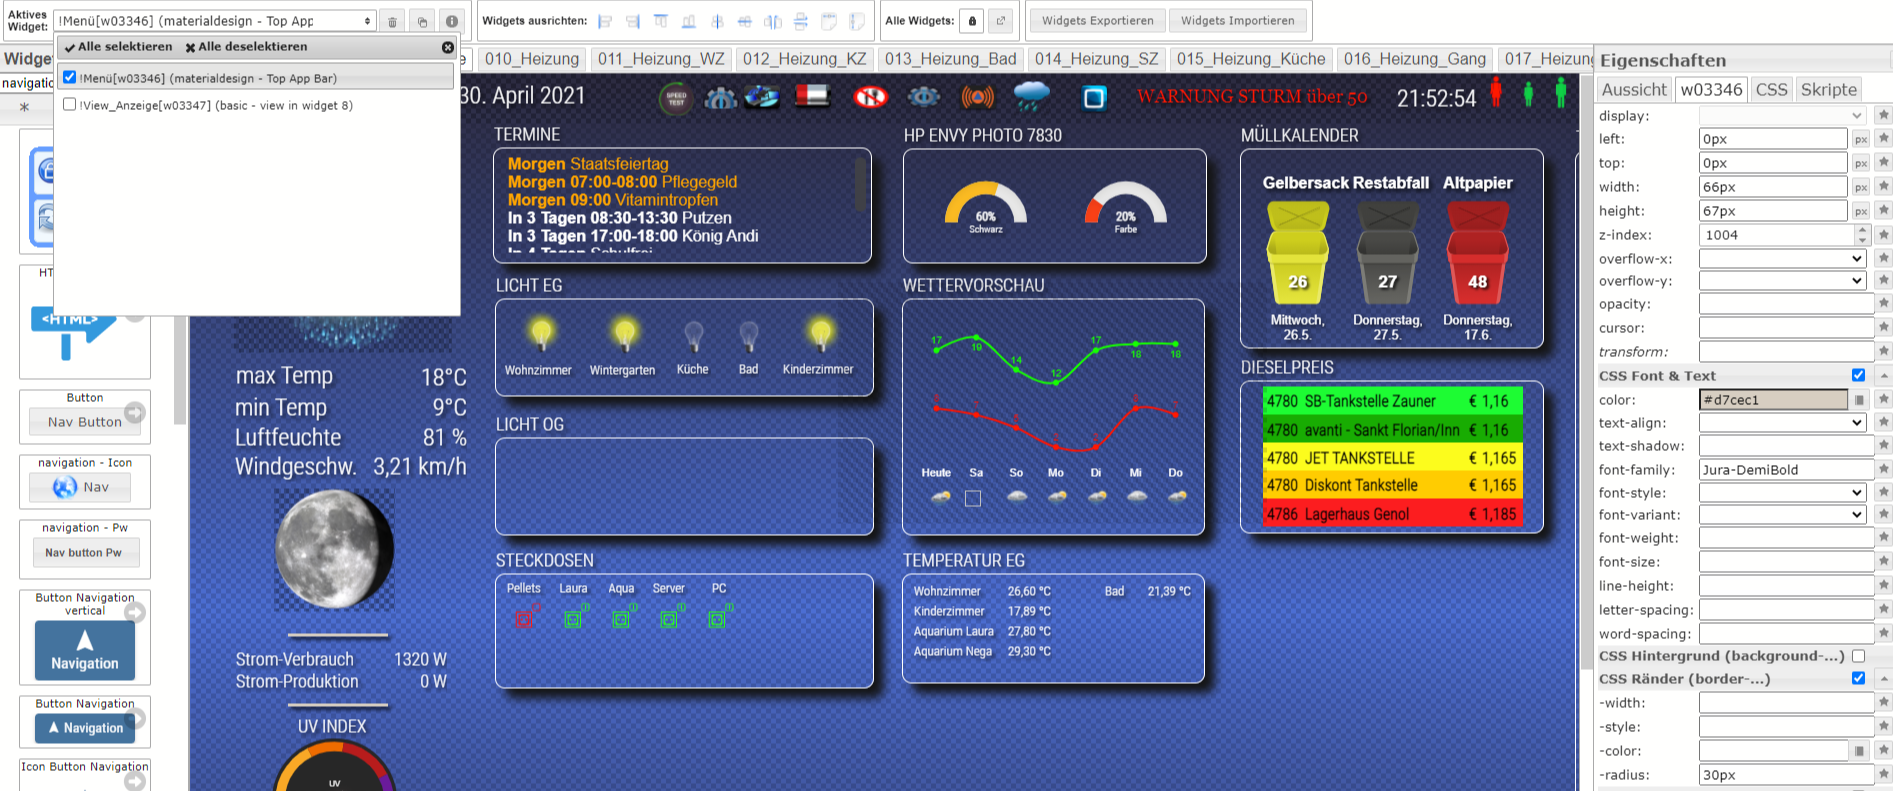The image size is (1893, 791).
Task: Enable CSS Hintergrund background checkbox
Action: tap(1858, 656)
